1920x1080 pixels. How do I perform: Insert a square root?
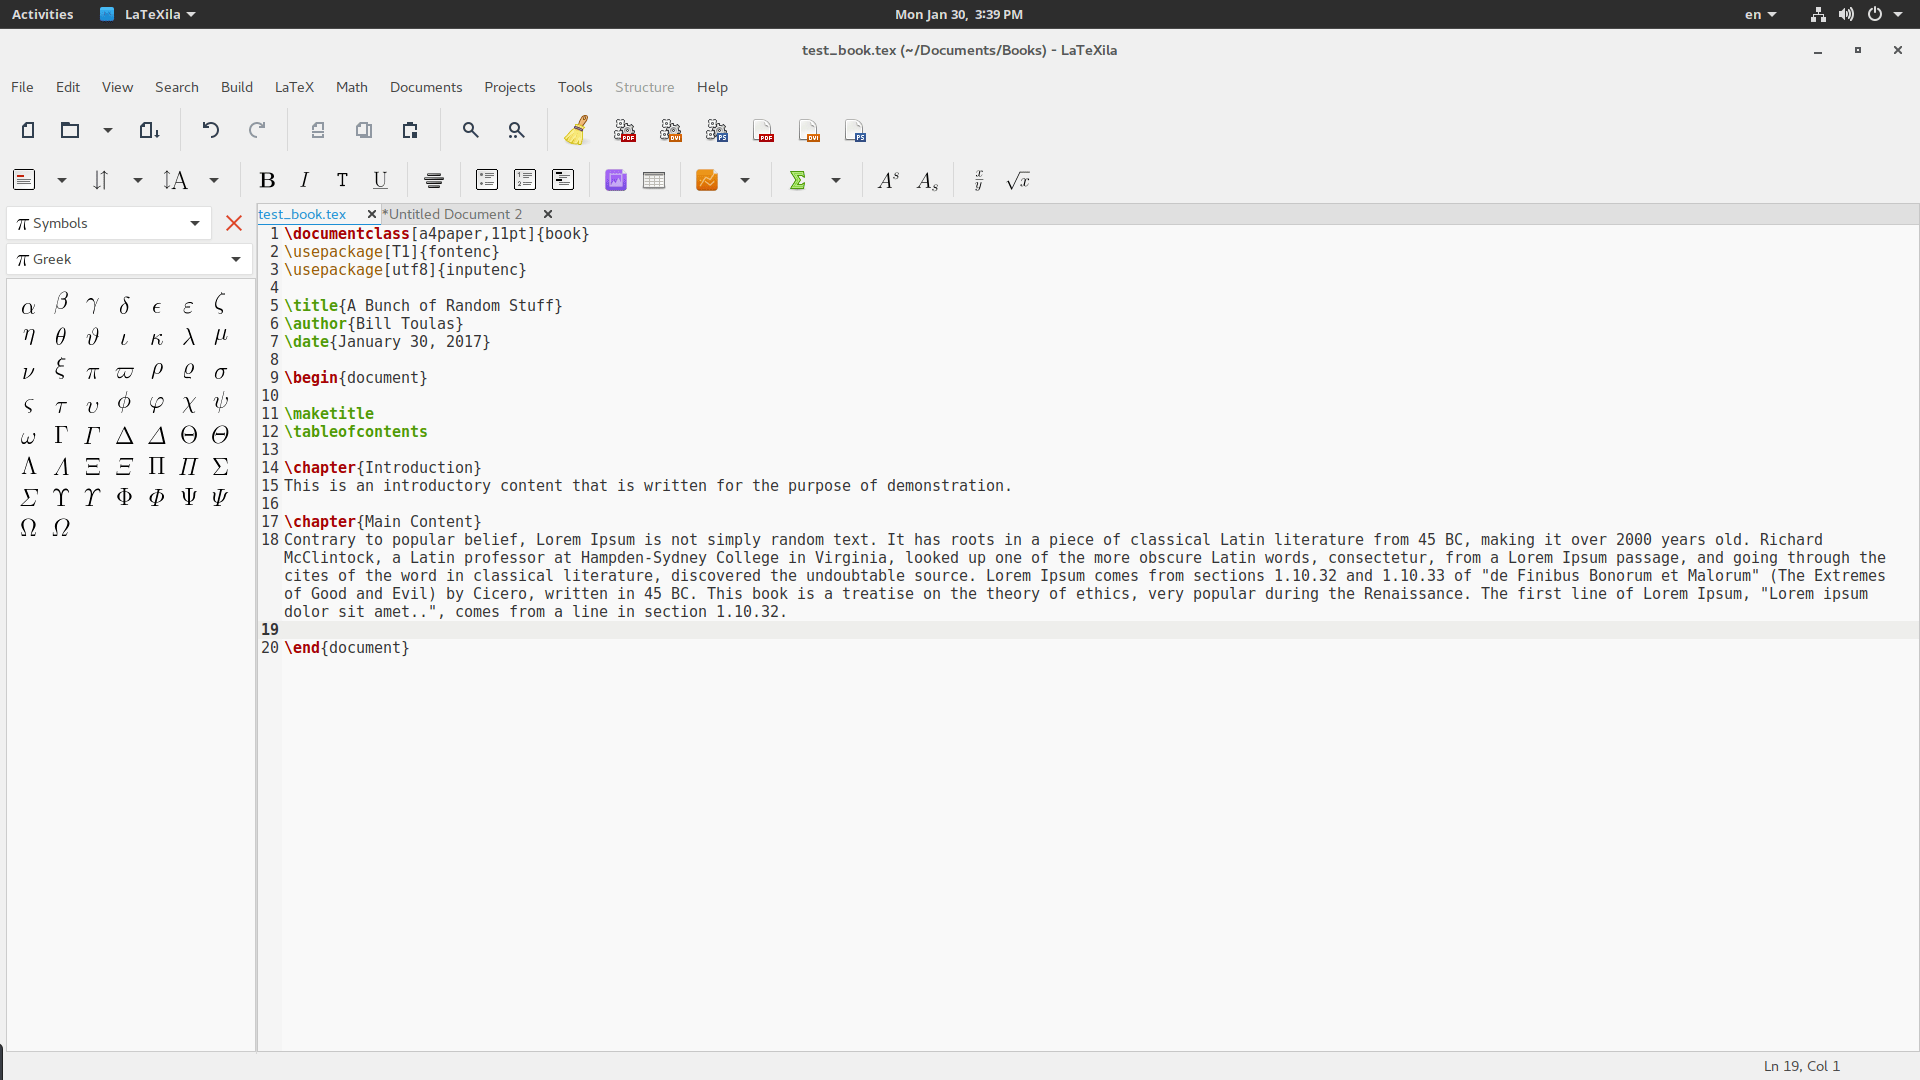(x=1018, y=180)
